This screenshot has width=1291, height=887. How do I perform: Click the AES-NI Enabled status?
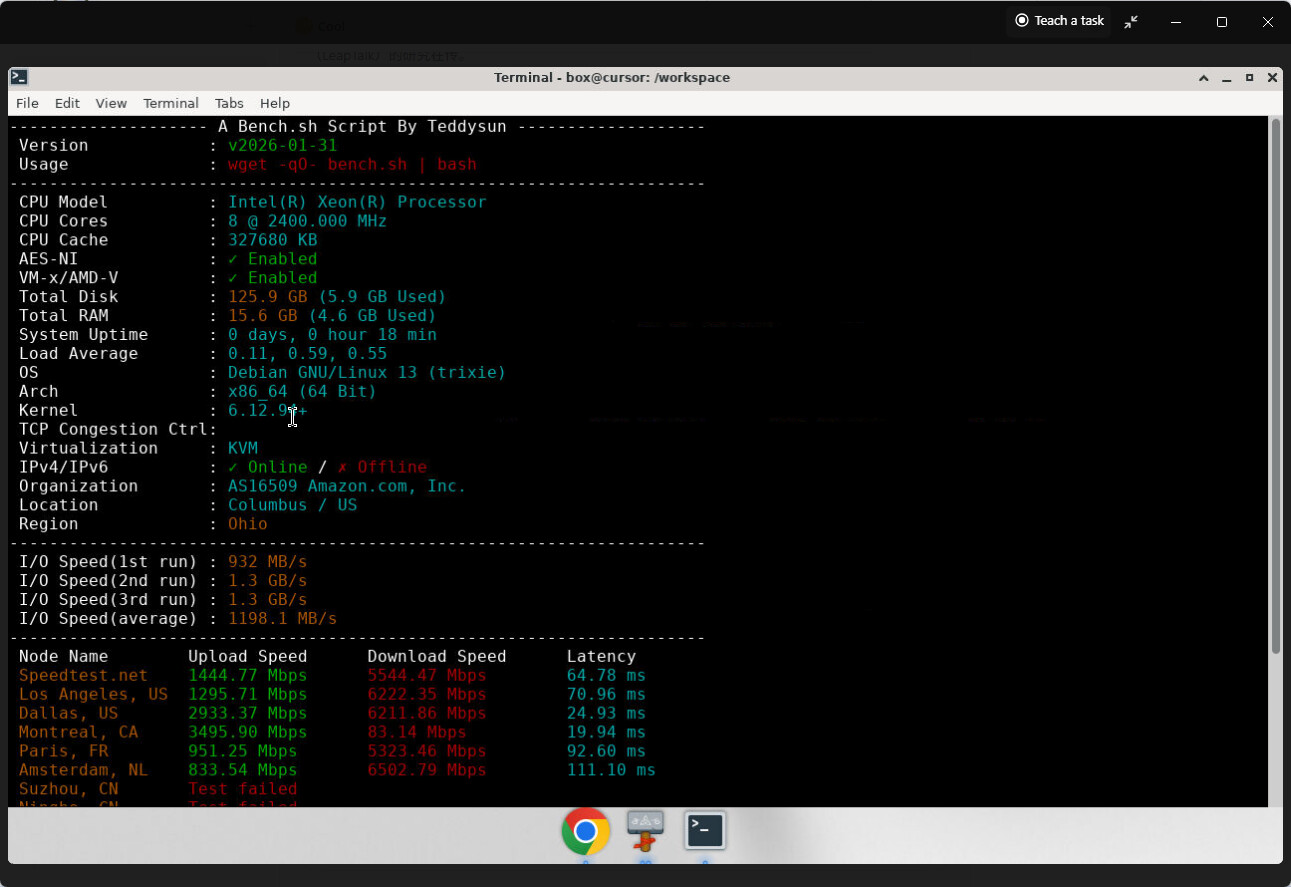click(x=272, y=259)
